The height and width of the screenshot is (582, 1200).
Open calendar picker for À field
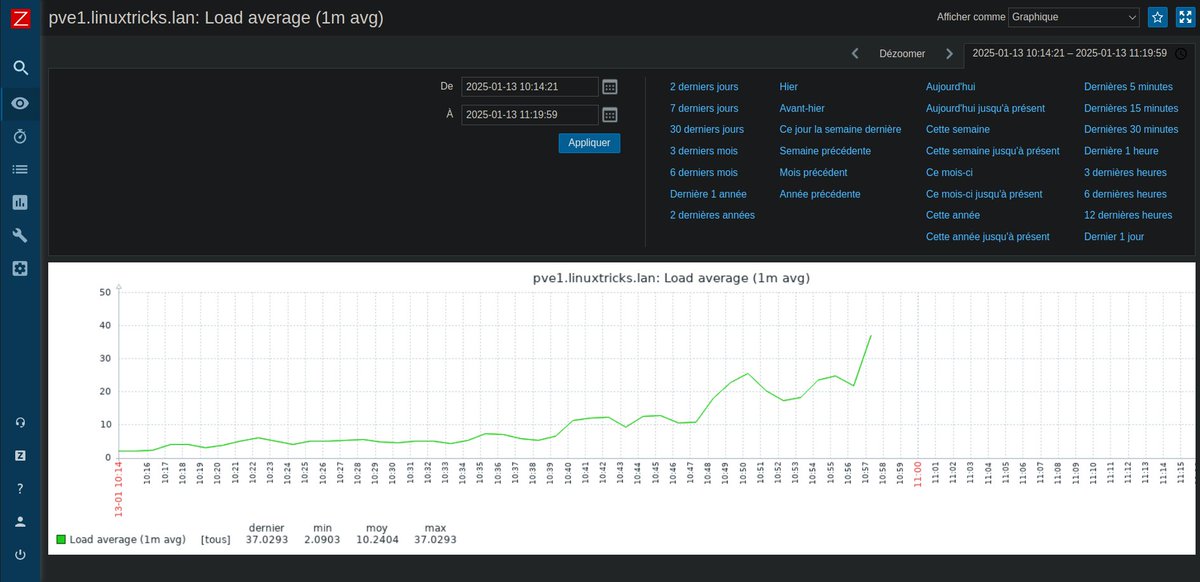click(x=610, y=114)
